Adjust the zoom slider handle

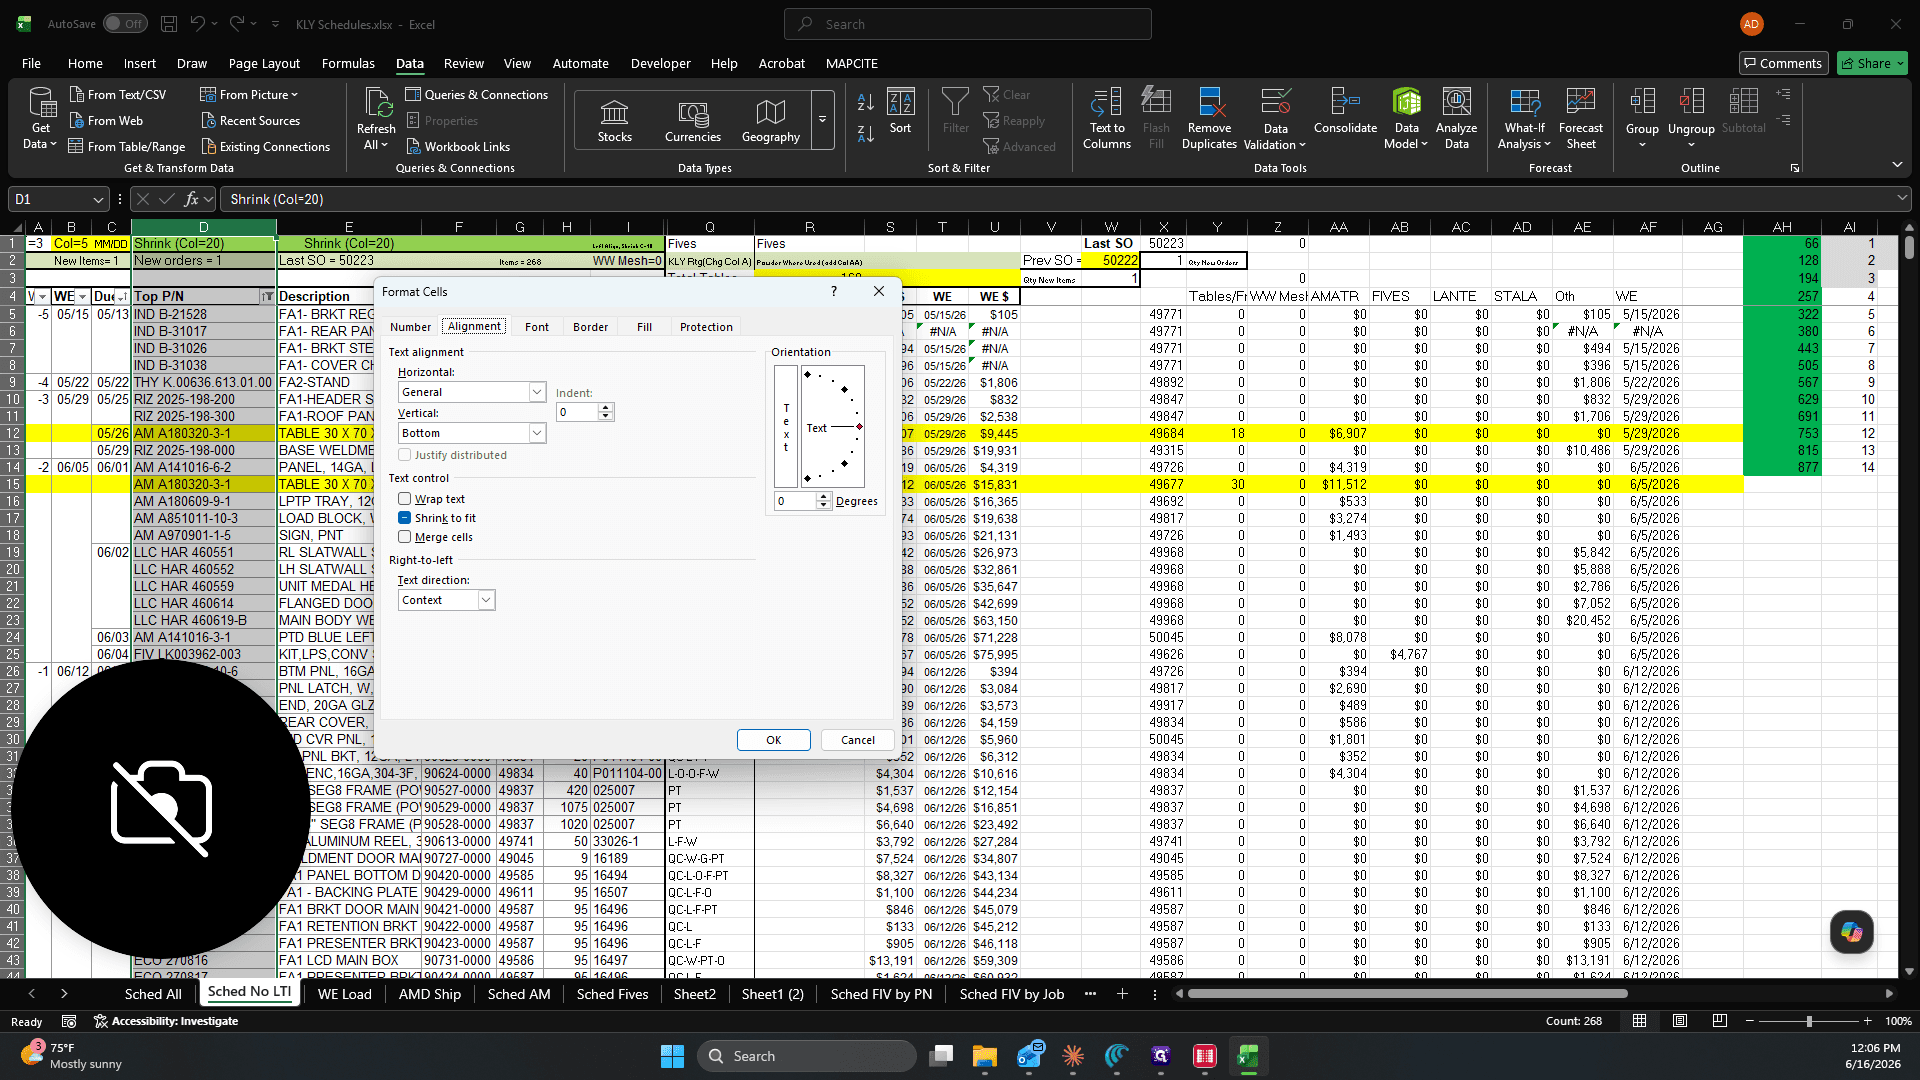click(1808, 1021)
